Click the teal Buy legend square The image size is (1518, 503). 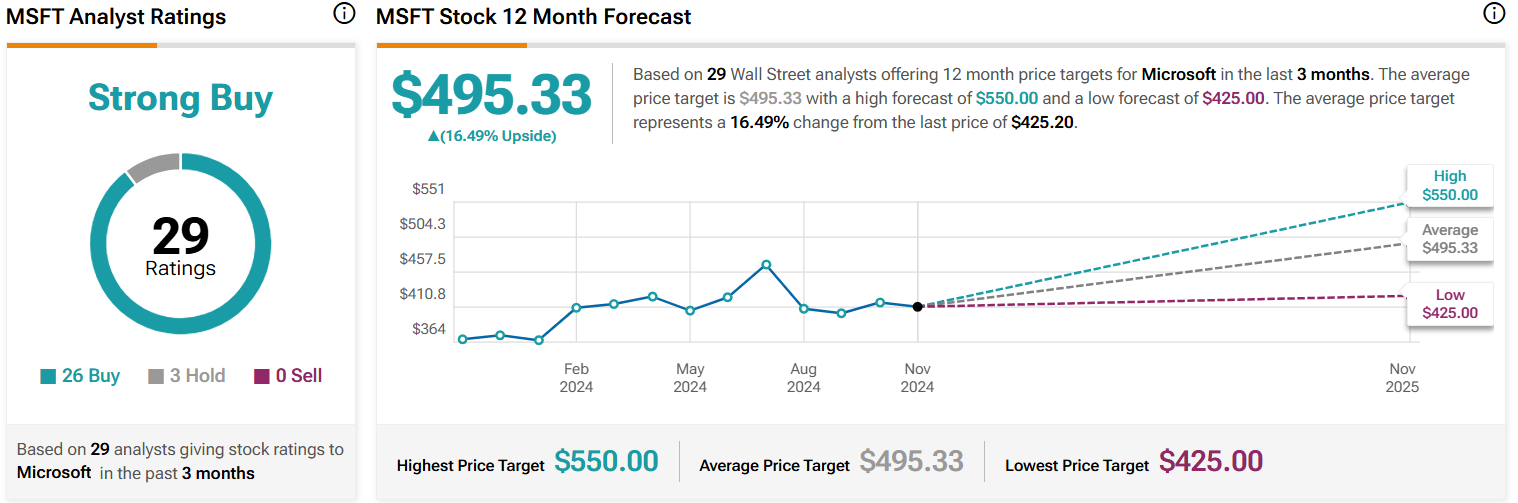[48, 377]
